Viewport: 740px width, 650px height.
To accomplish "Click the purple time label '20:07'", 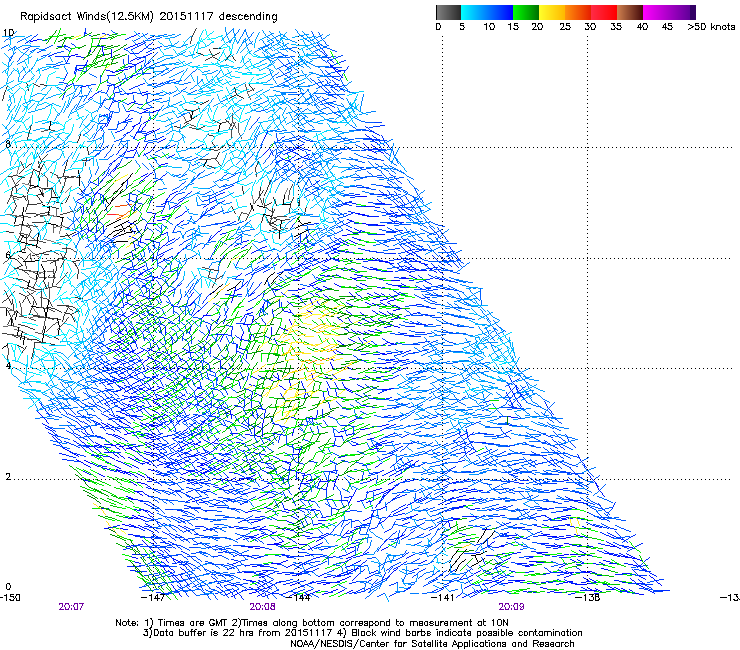I will (71, 607).
